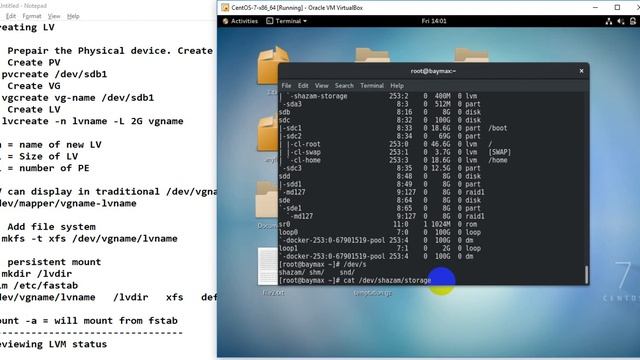Open the terminal View menu
This screenshot has width=640, height=360.
point(322,86)
